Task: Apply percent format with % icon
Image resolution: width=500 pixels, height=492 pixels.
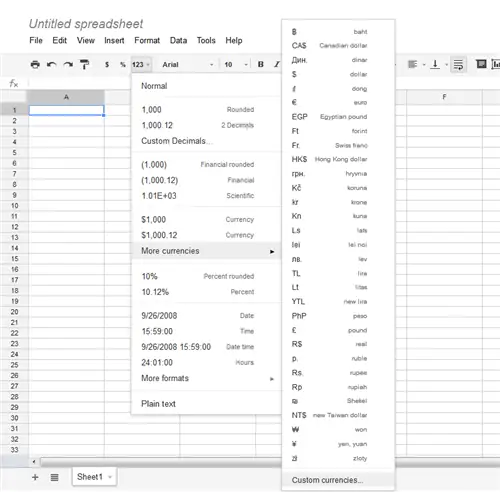Action: tap(123, 64)
